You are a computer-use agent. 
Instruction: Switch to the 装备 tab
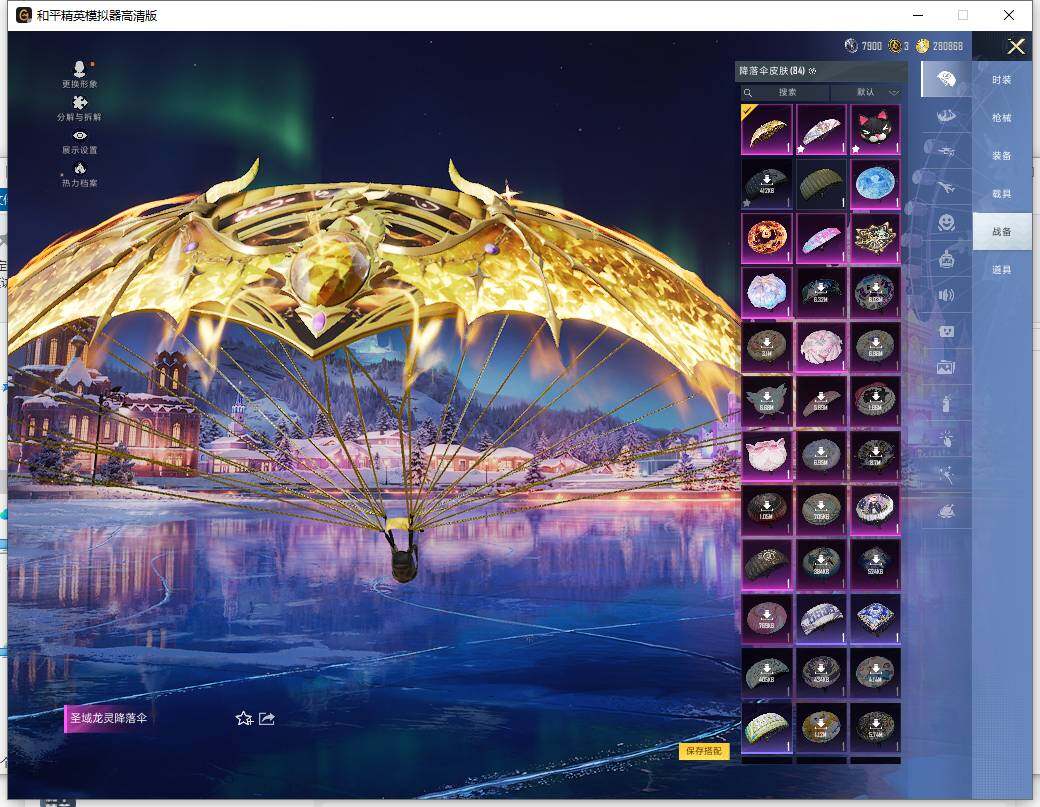point(1002,155)
